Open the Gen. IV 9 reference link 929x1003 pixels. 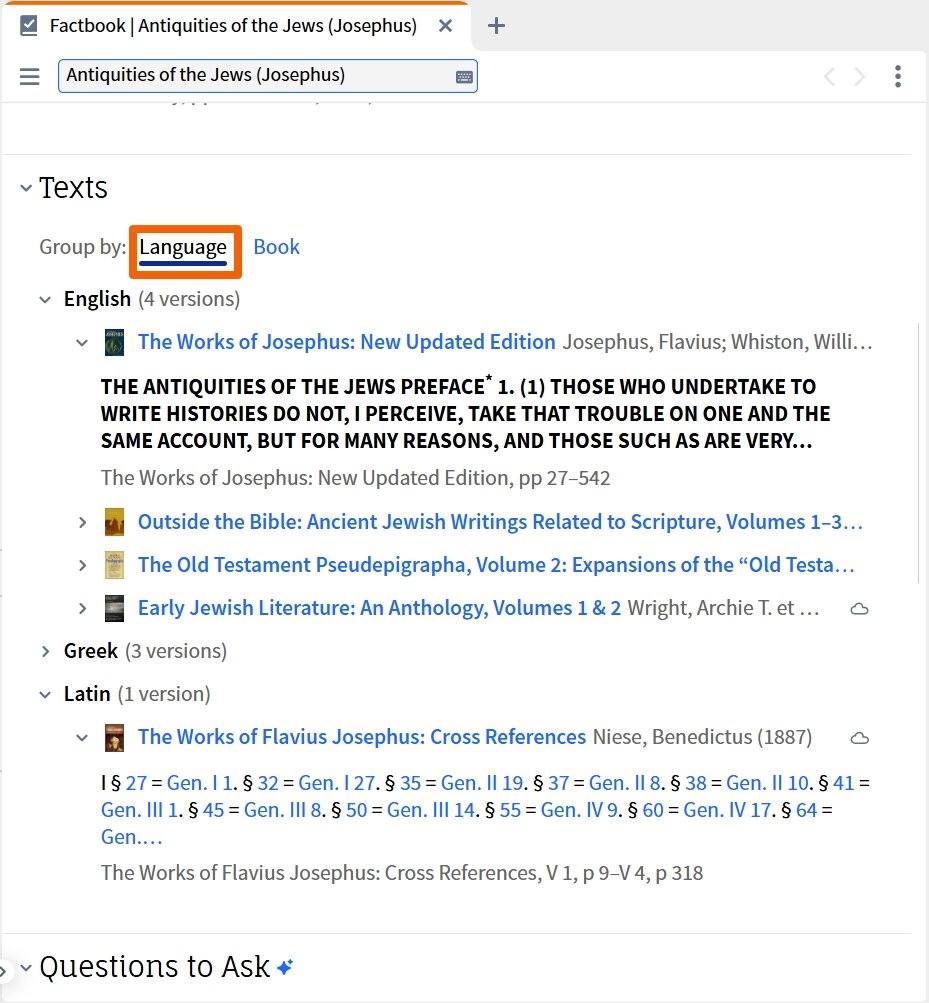tap(580, 810)
